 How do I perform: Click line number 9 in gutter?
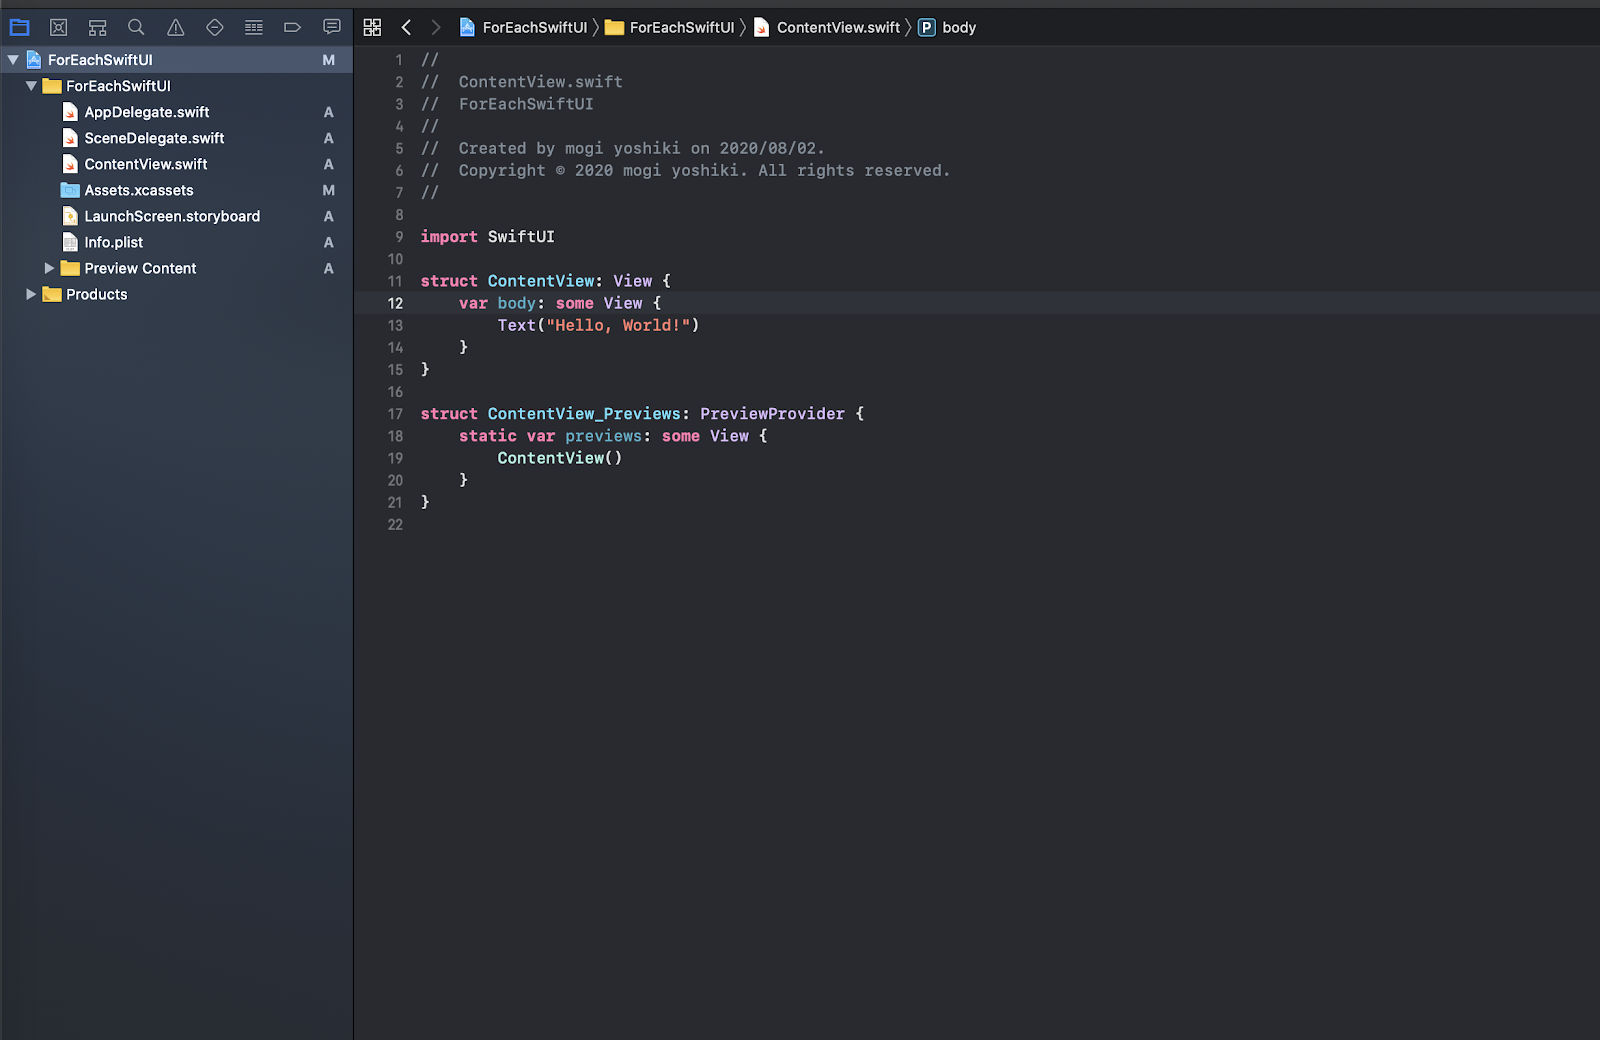click(x=399, y=237)
